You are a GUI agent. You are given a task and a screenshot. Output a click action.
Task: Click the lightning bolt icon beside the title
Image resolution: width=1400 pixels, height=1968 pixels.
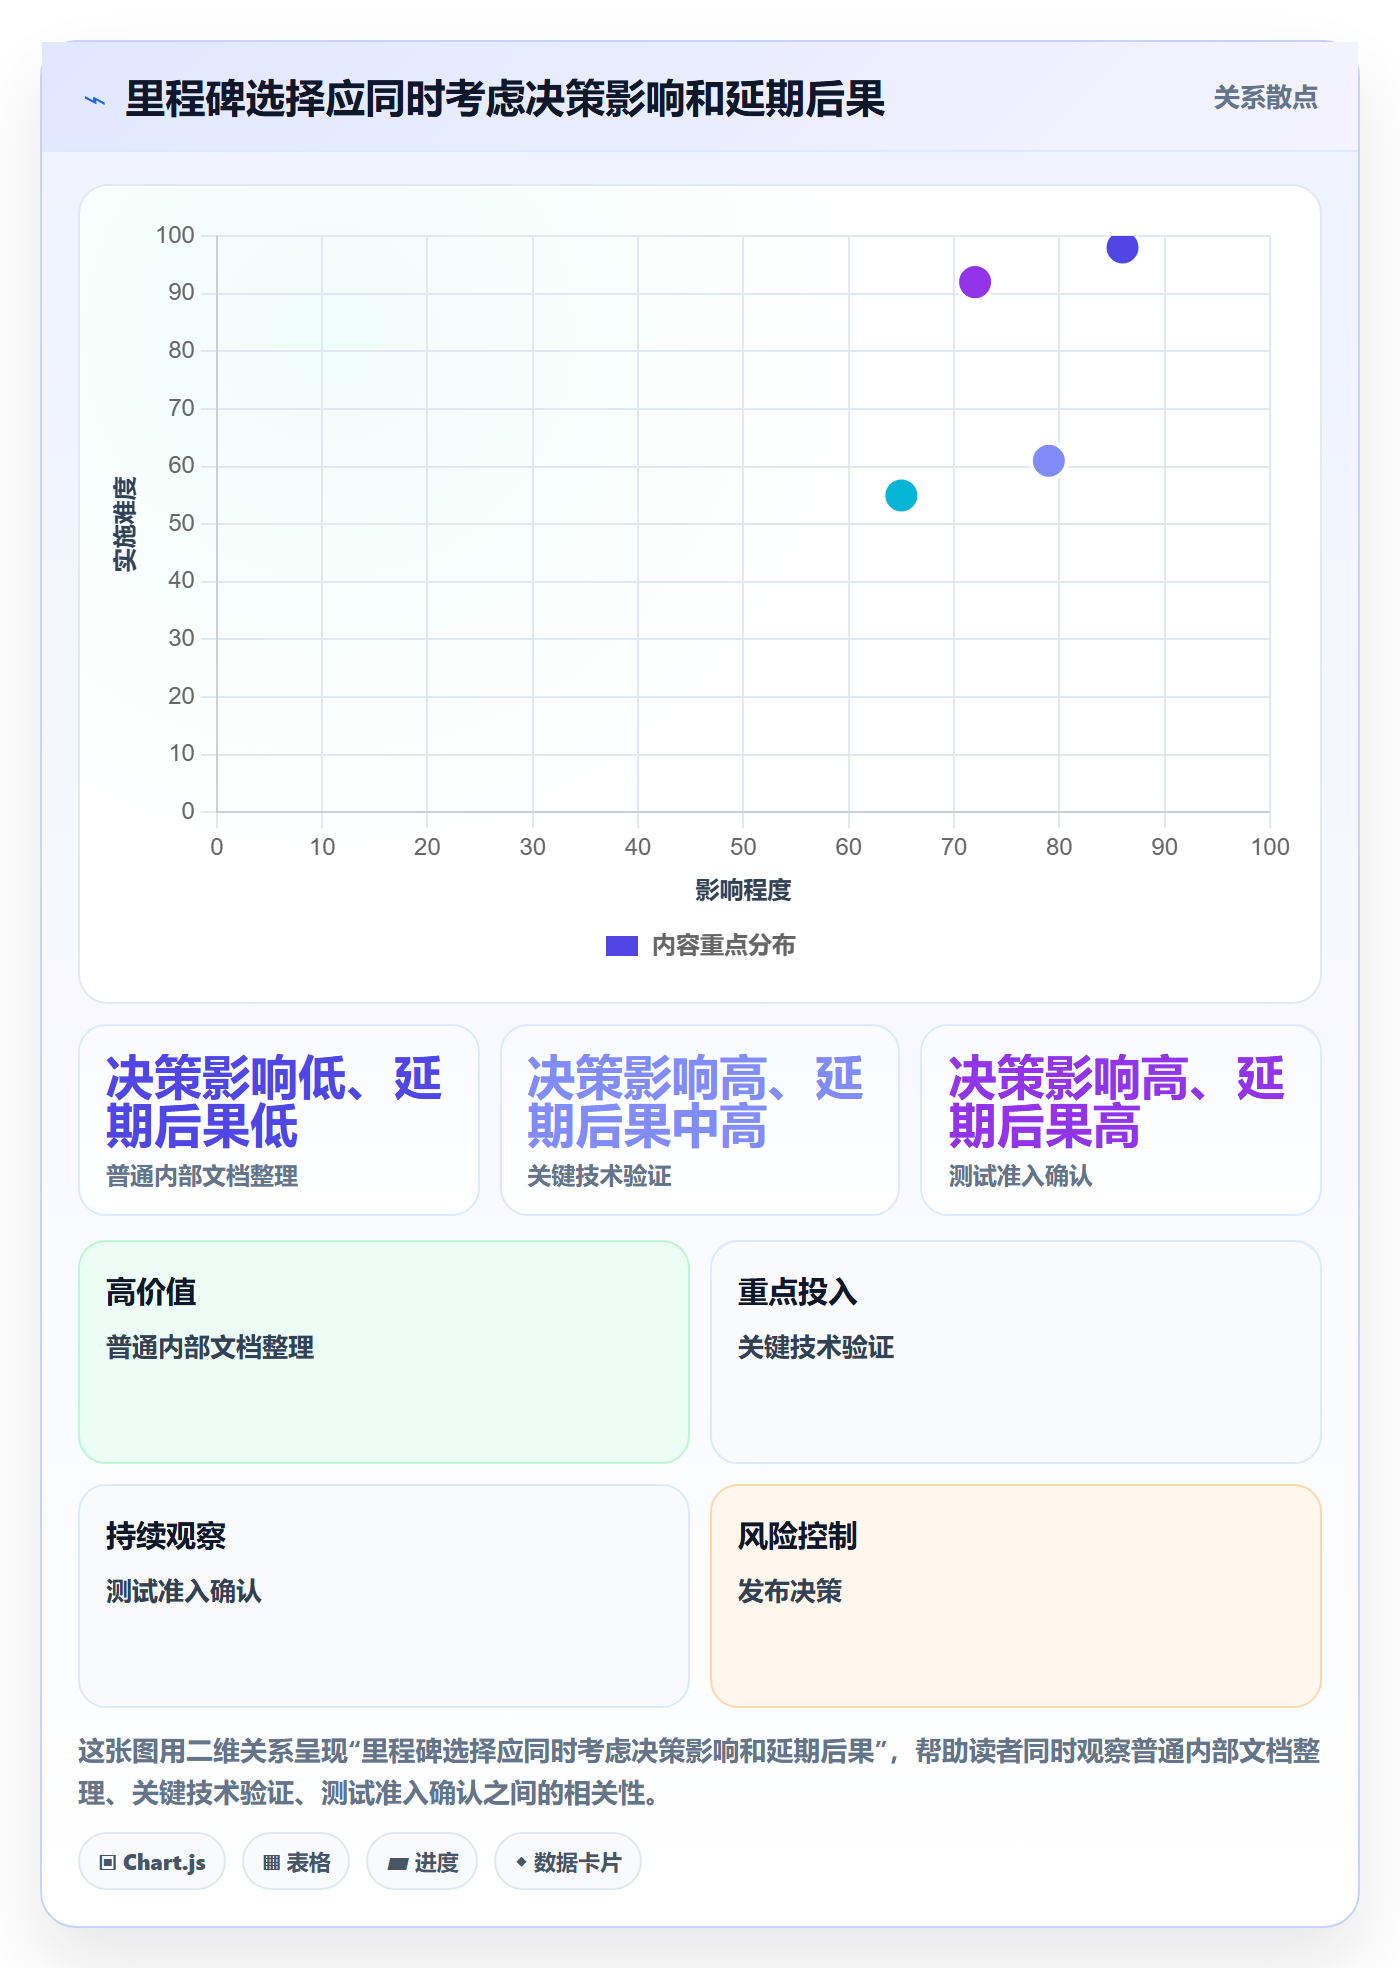[x=95, y=100]
